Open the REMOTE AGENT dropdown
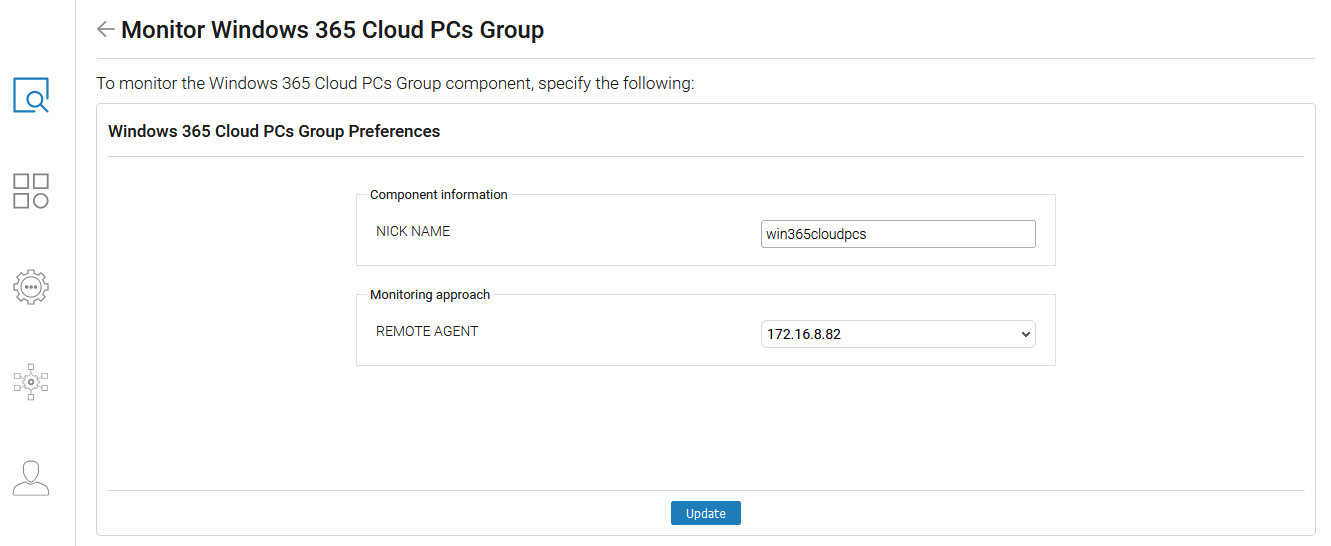The image size is (1331, 546). click(898, 334)
